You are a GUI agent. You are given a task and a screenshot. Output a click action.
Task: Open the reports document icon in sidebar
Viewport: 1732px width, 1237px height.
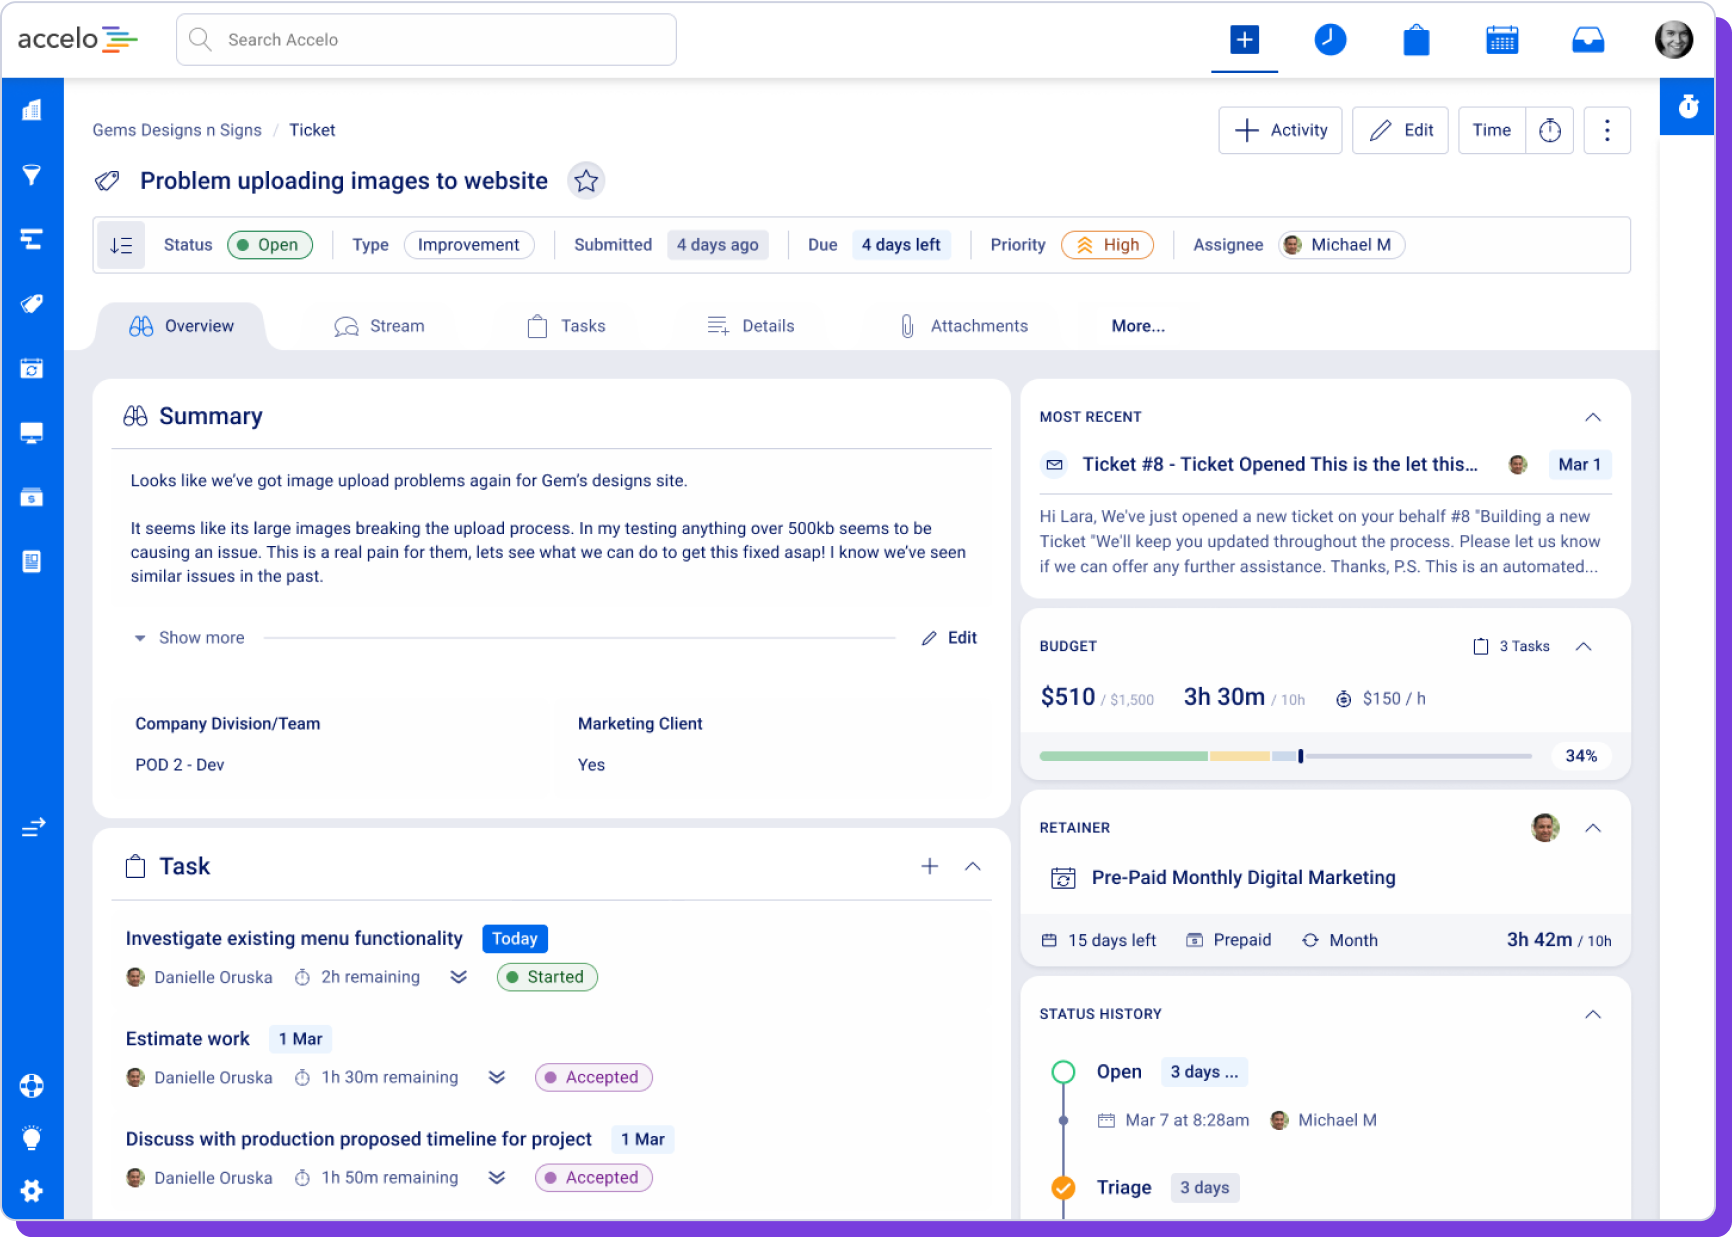(x=32, y=561)
